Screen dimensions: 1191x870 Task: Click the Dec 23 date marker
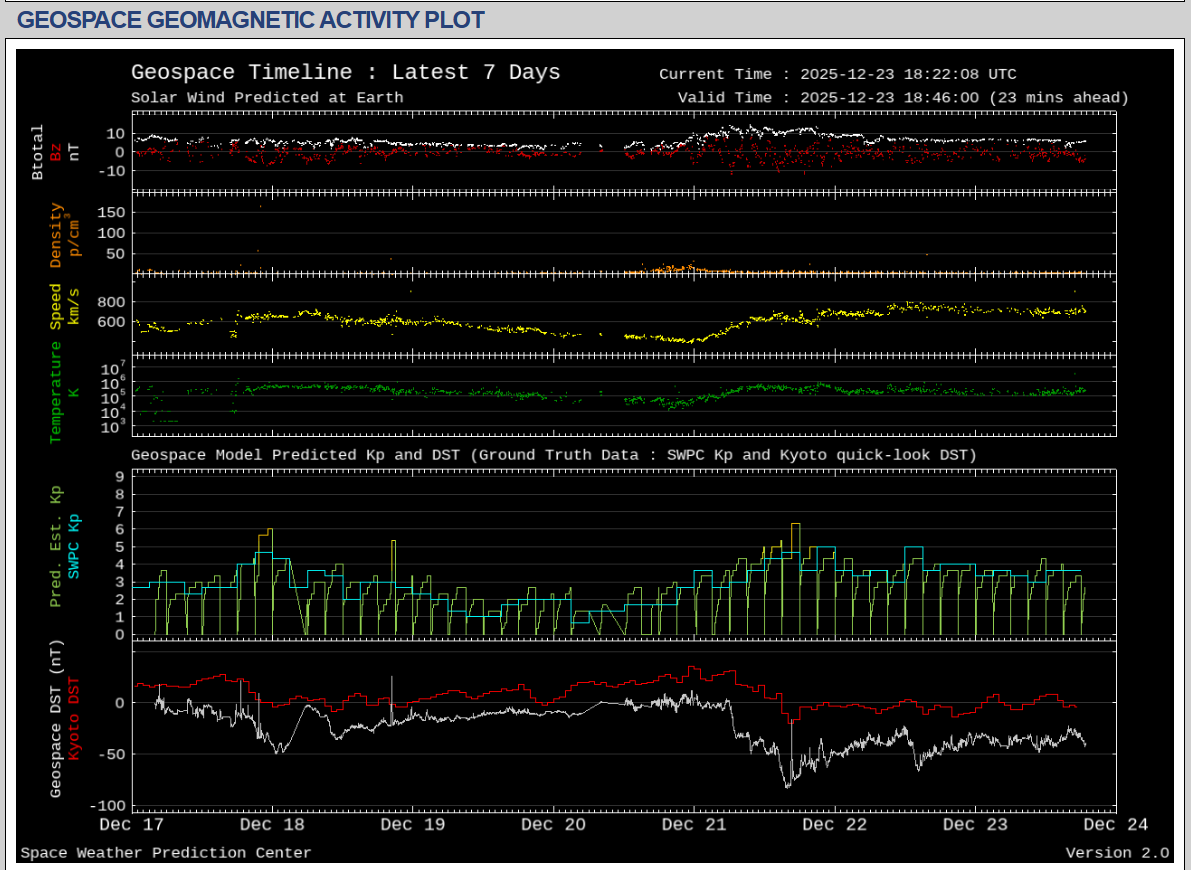975,825
